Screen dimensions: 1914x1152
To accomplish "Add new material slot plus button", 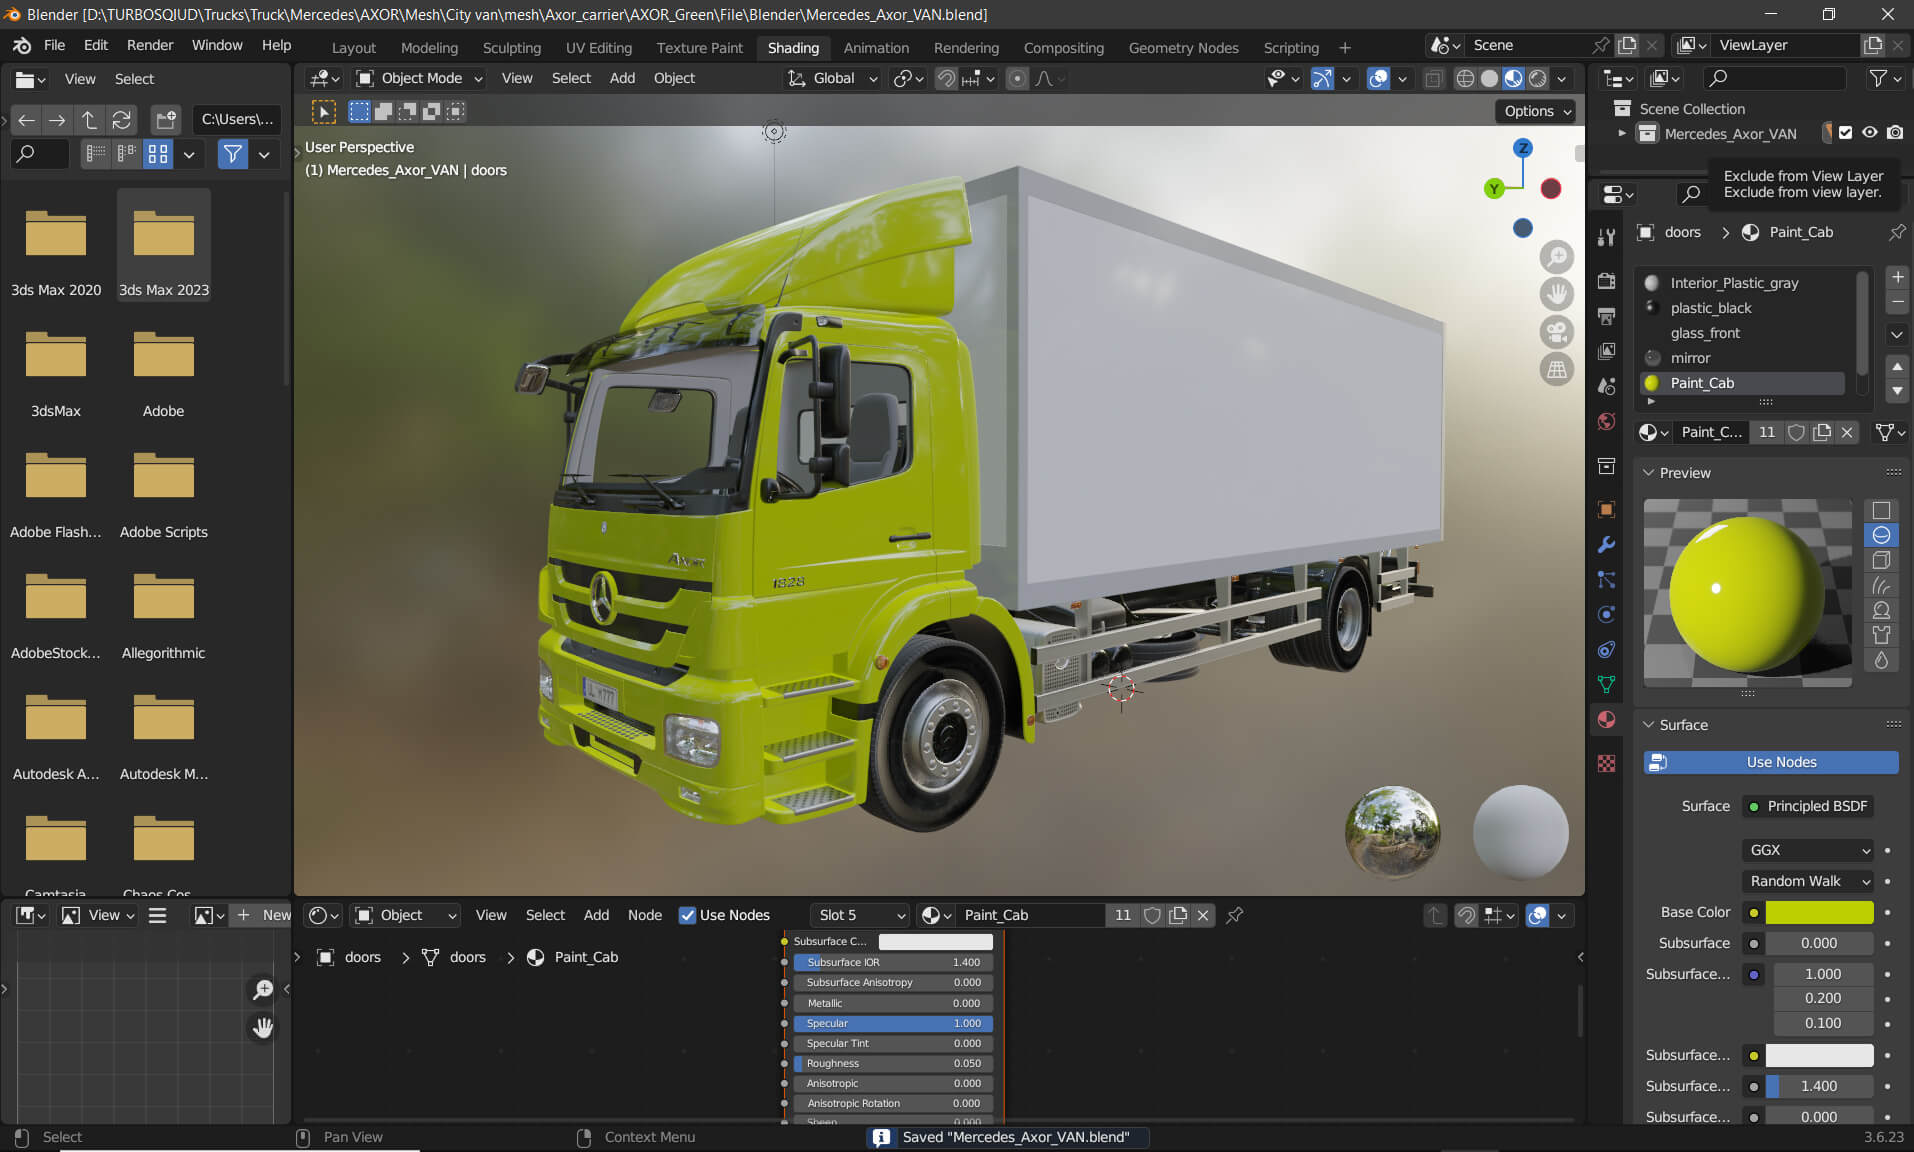I will pyautogui.click(x=1897, y=277).
